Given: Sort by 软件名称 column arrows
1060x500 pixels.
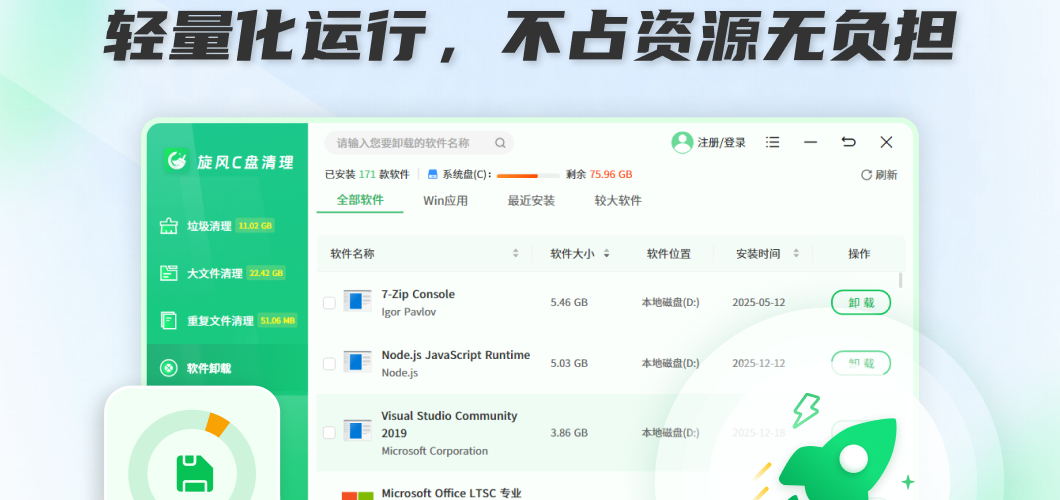Looking at the screenshot, I should coord(516,253).
